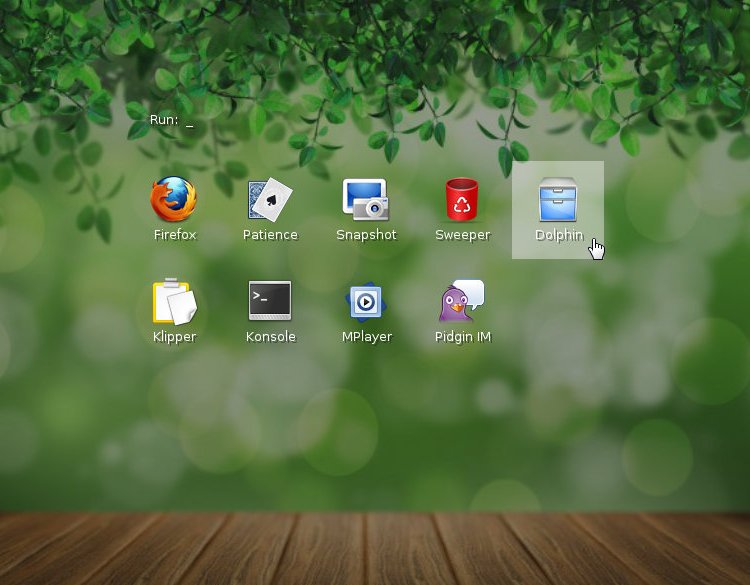This screenshot has height=585, width=750.
Task: Click the "MPlayer" text label
Action: coord(367,337)
